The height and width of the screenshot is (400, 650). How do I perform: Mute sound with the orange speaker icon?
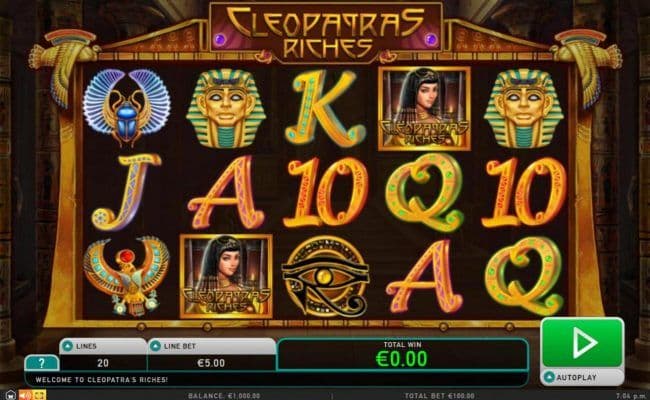coord(25,395)
